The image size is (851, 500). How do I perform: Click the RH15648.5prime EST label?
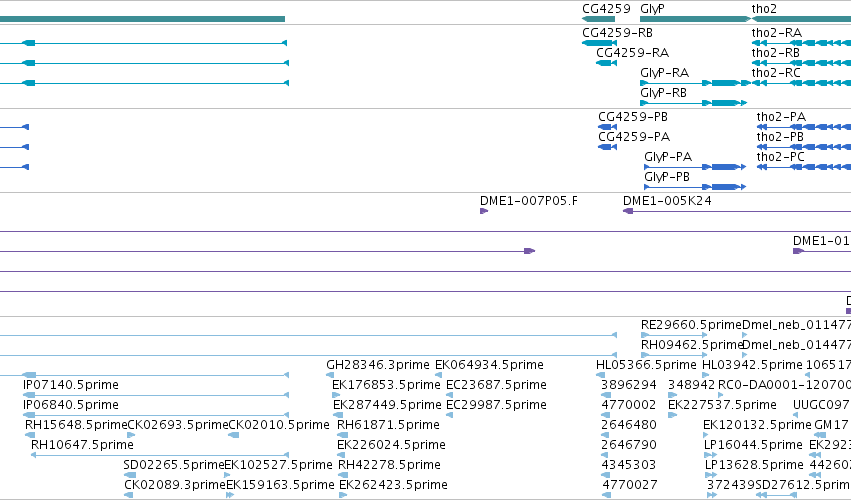[x=76, y=425]
